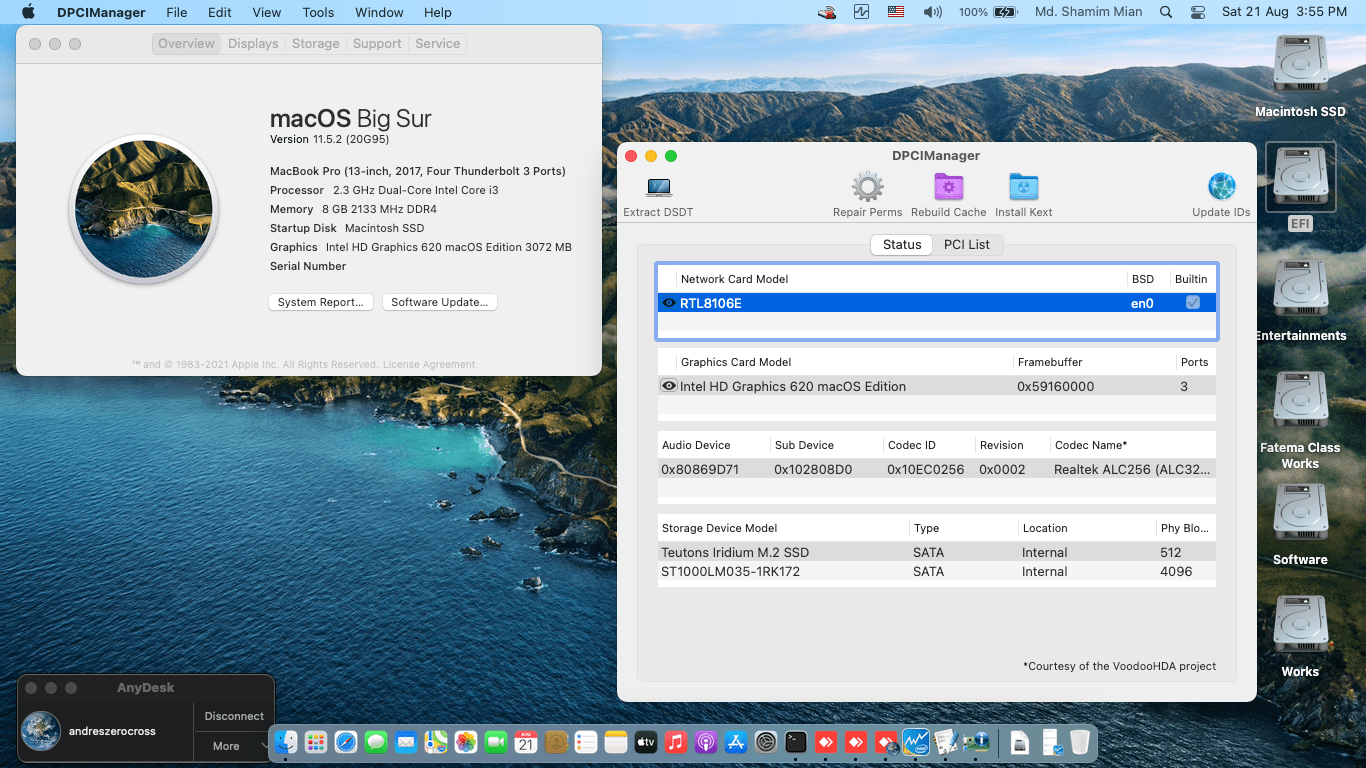Click the Rebuild Cache toolbar icon

point(948,187)
